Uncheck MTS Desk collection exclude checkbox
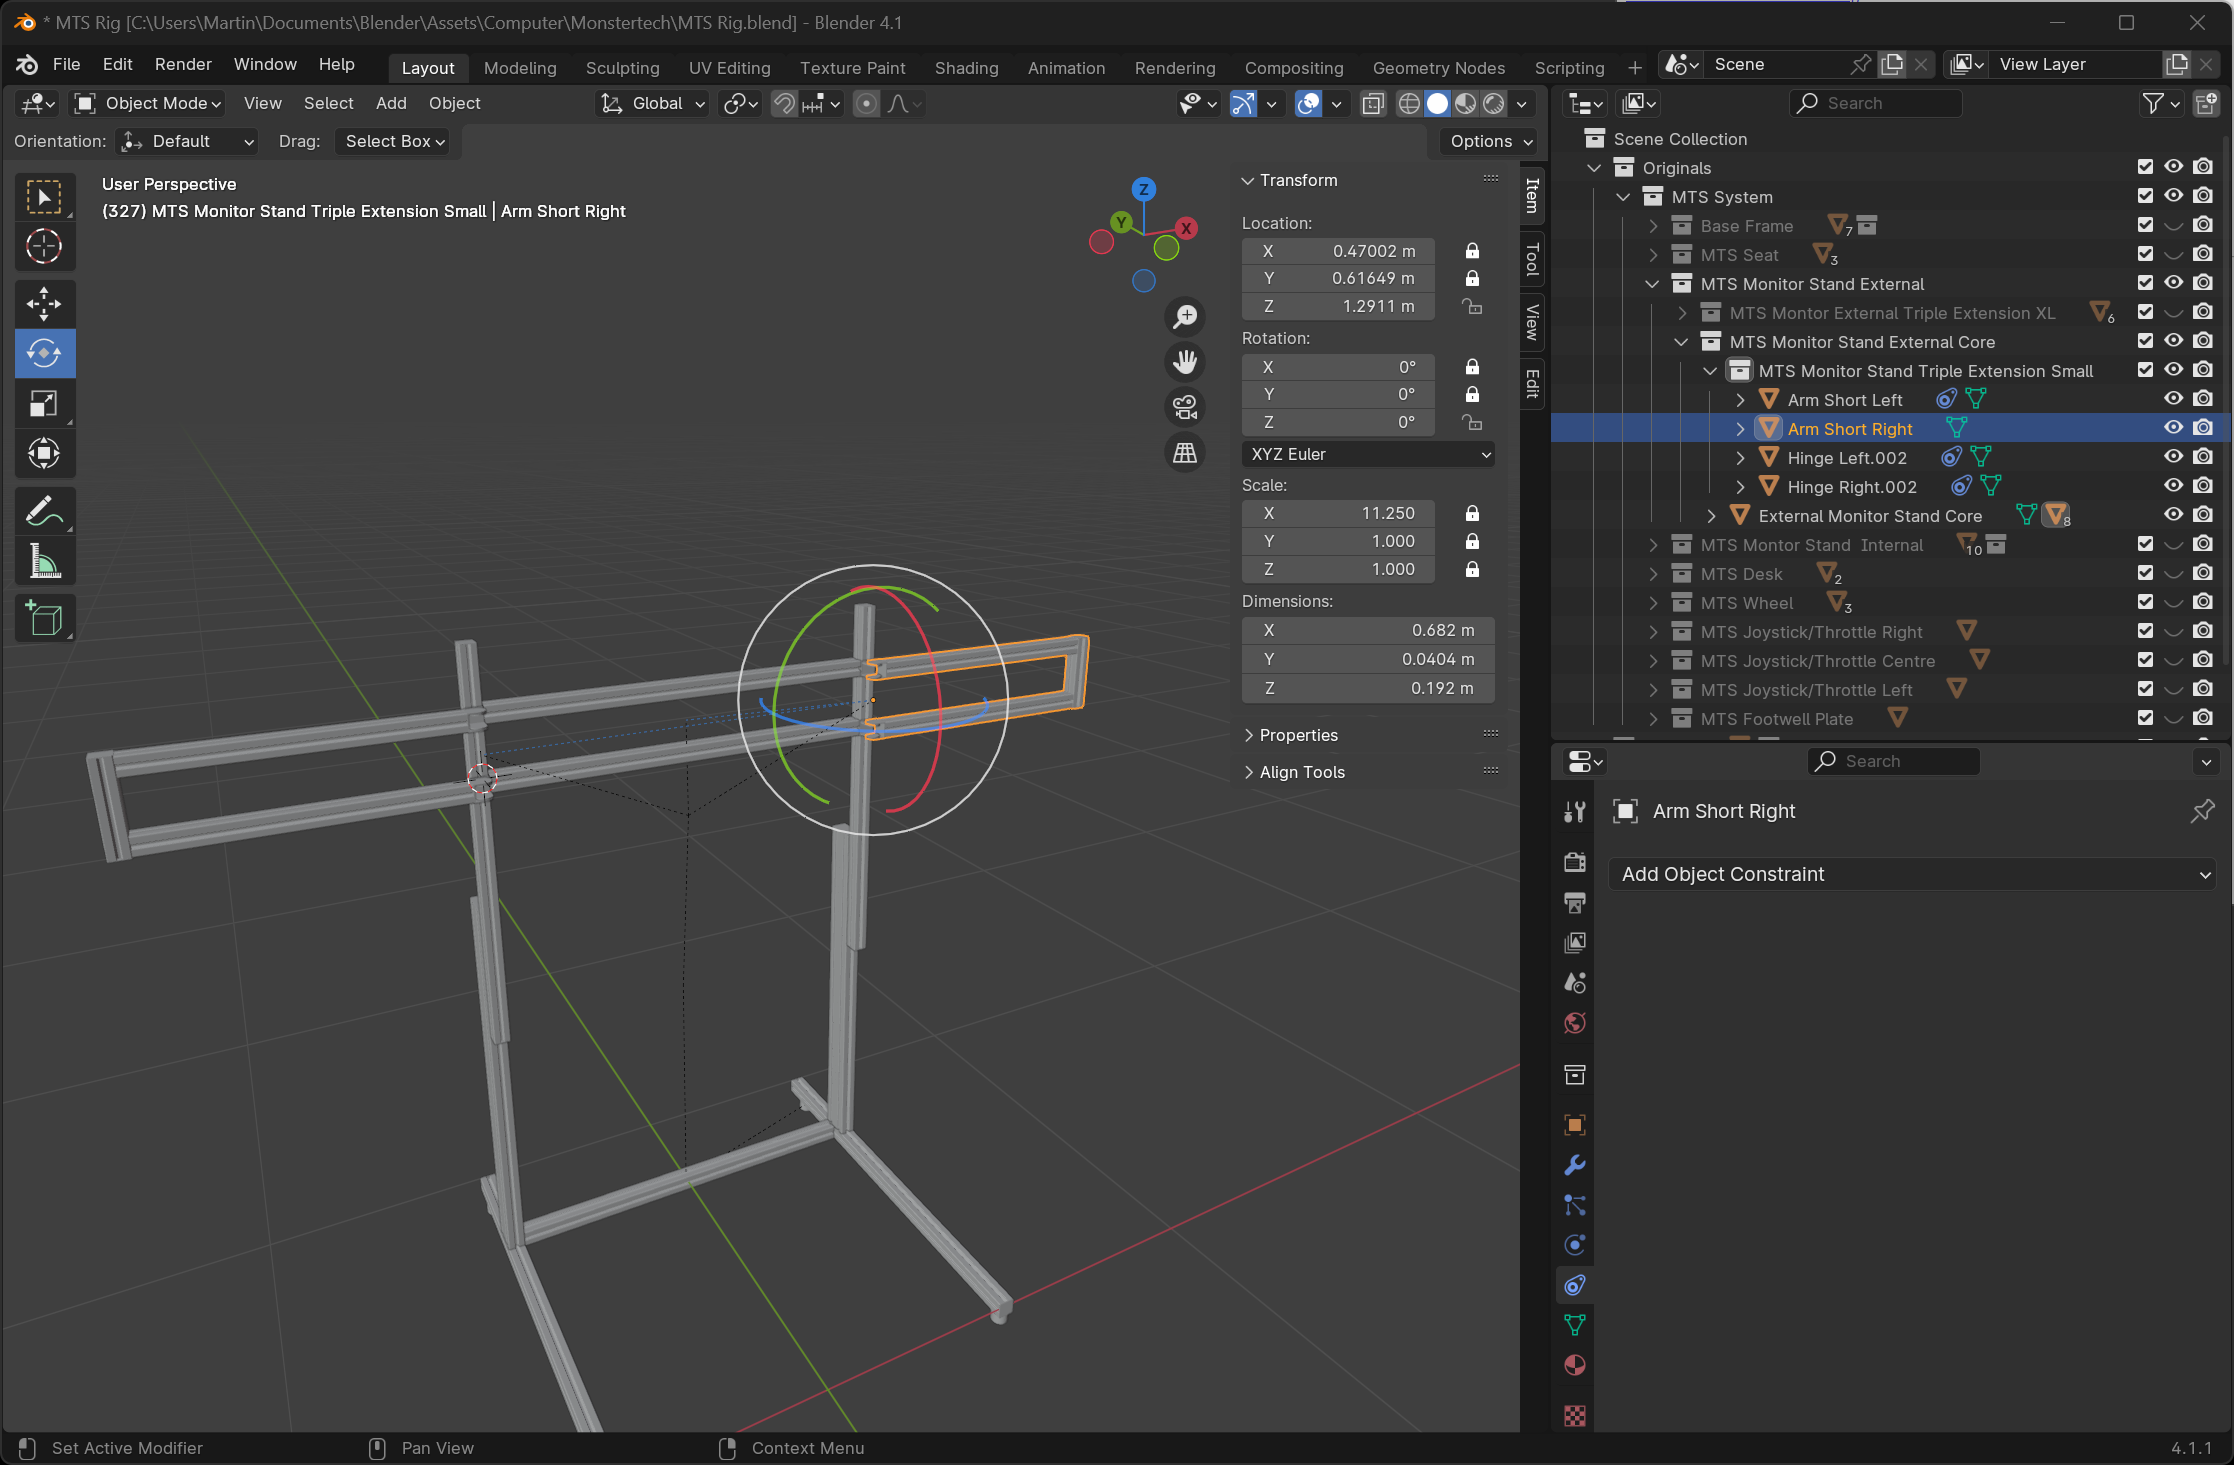The image size is (2234, 1465). (x=2145, y=573)
